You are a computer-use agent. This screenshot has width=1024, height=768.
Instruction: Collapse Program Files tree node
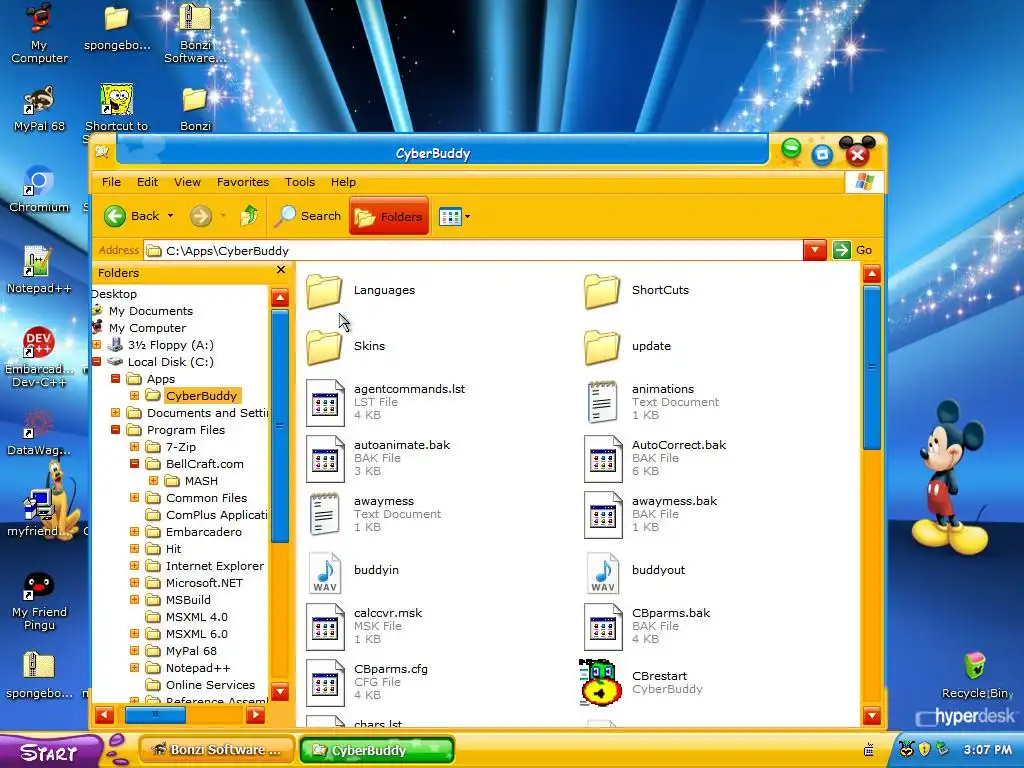pyautogui.click(x=116, y=429)
